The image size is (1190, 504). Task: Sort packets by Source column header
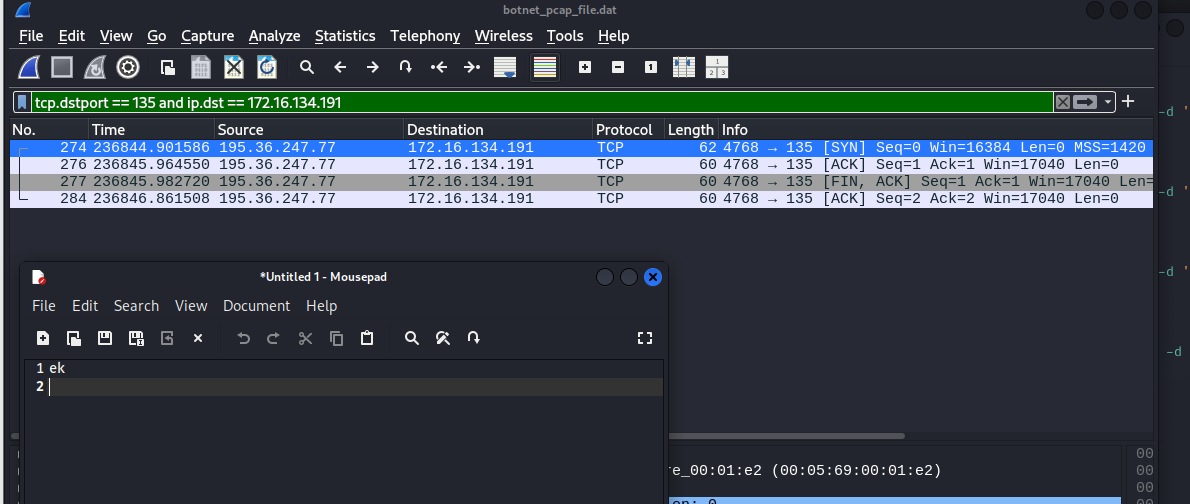(x=310, y=130)
